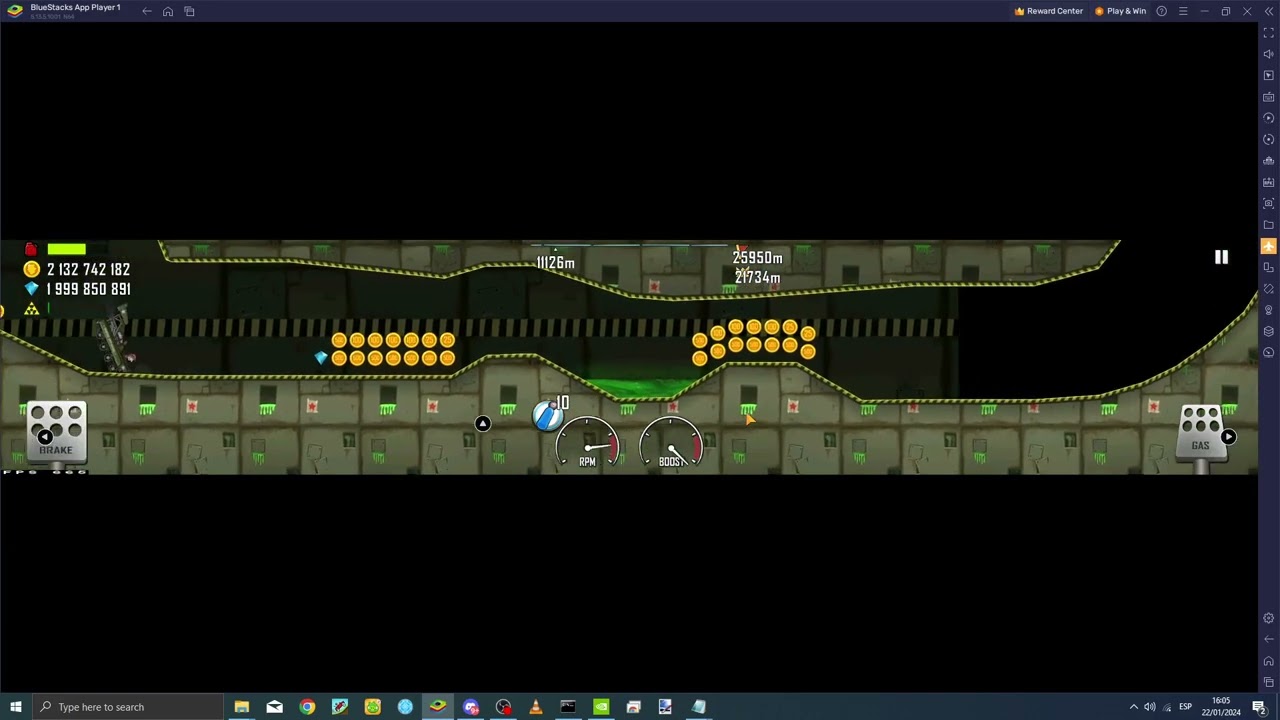Open the BlueStacks hamburger menu
Screen dimensions: 1280x720
[1183, 11]
